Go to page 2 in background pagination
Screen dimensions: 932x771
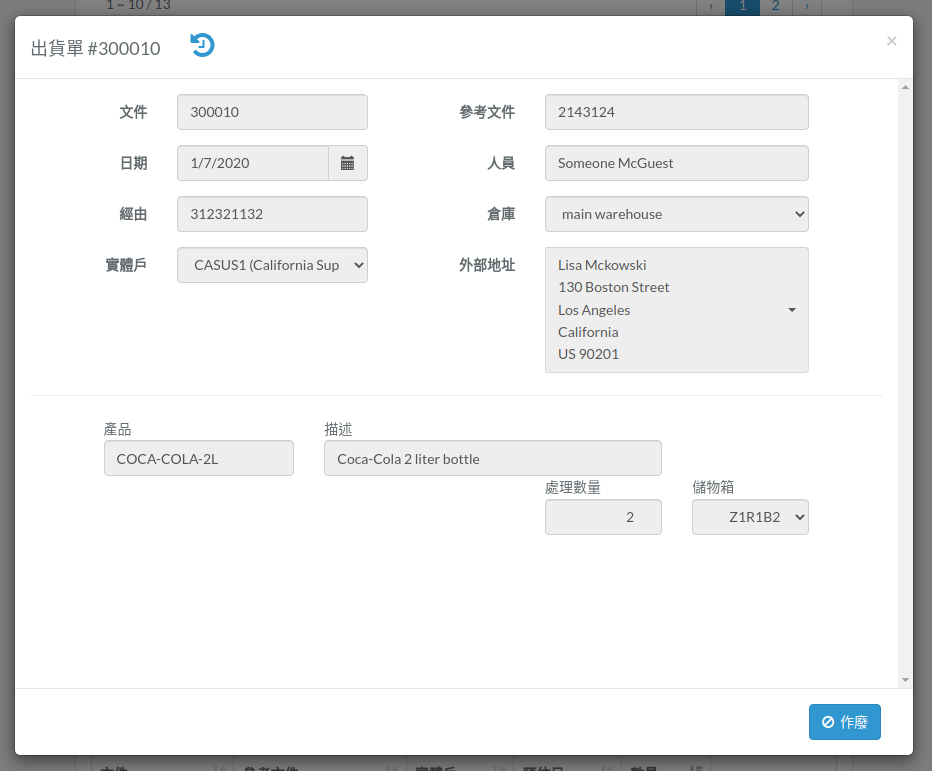pyautogui.click(x=776, y=7)
